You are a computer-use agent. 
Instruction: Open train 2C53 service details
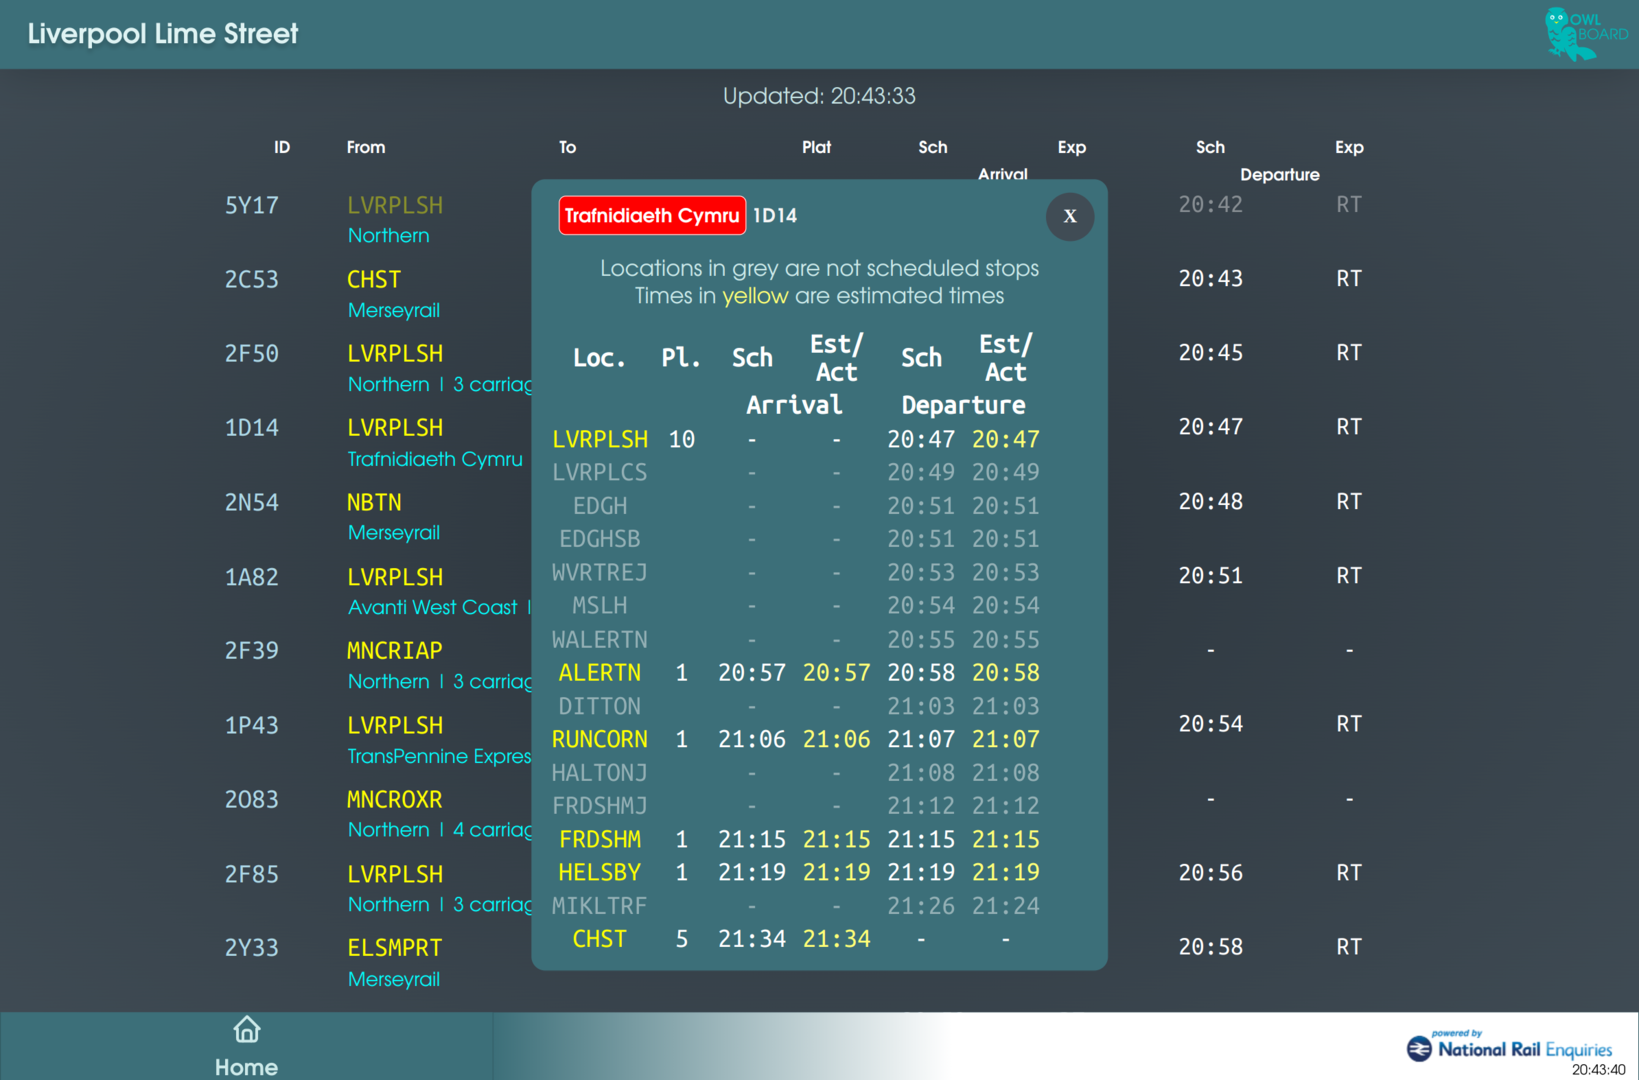251,280
